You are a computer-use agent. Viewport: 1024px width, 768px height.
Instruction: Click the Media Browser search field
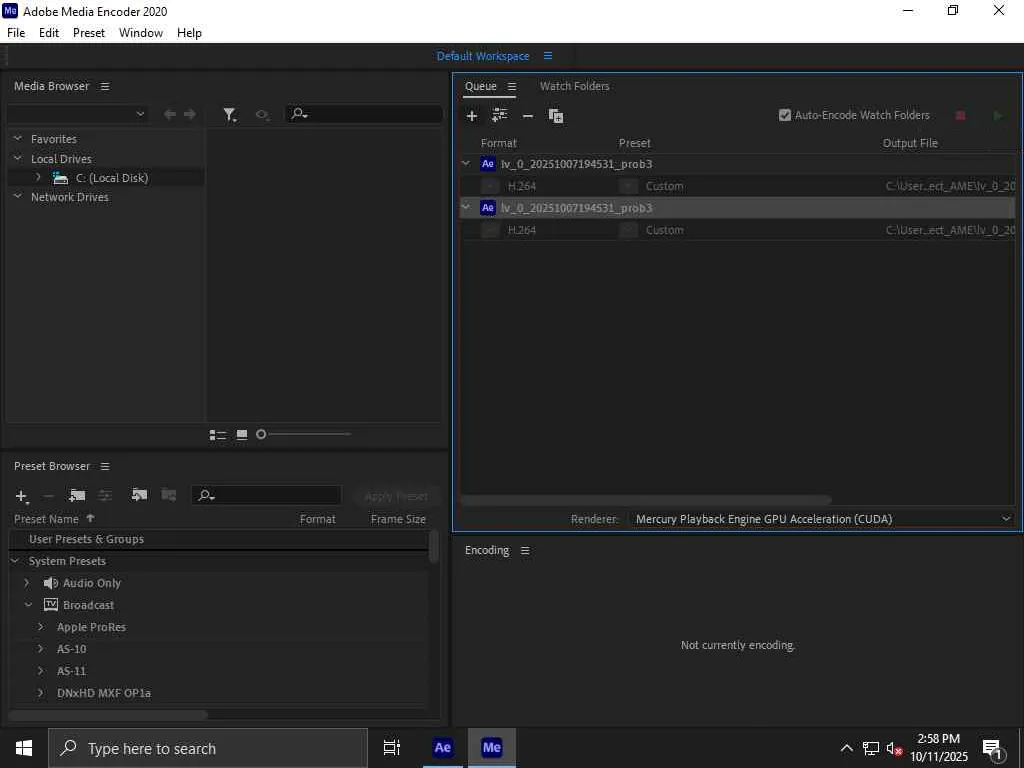pyautogui.click(x=364, y=114)
